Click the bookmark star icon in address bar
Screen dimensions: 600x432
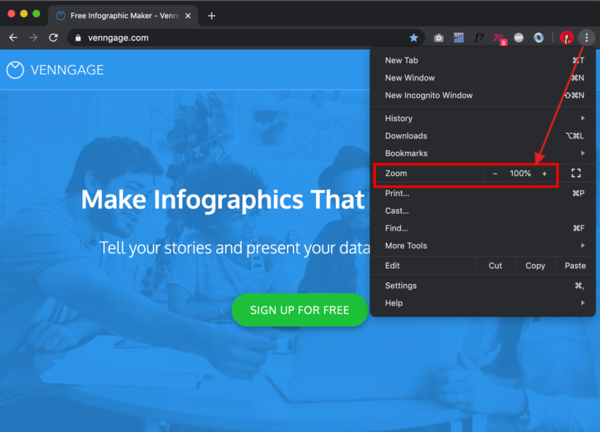(x=414, y=38)
